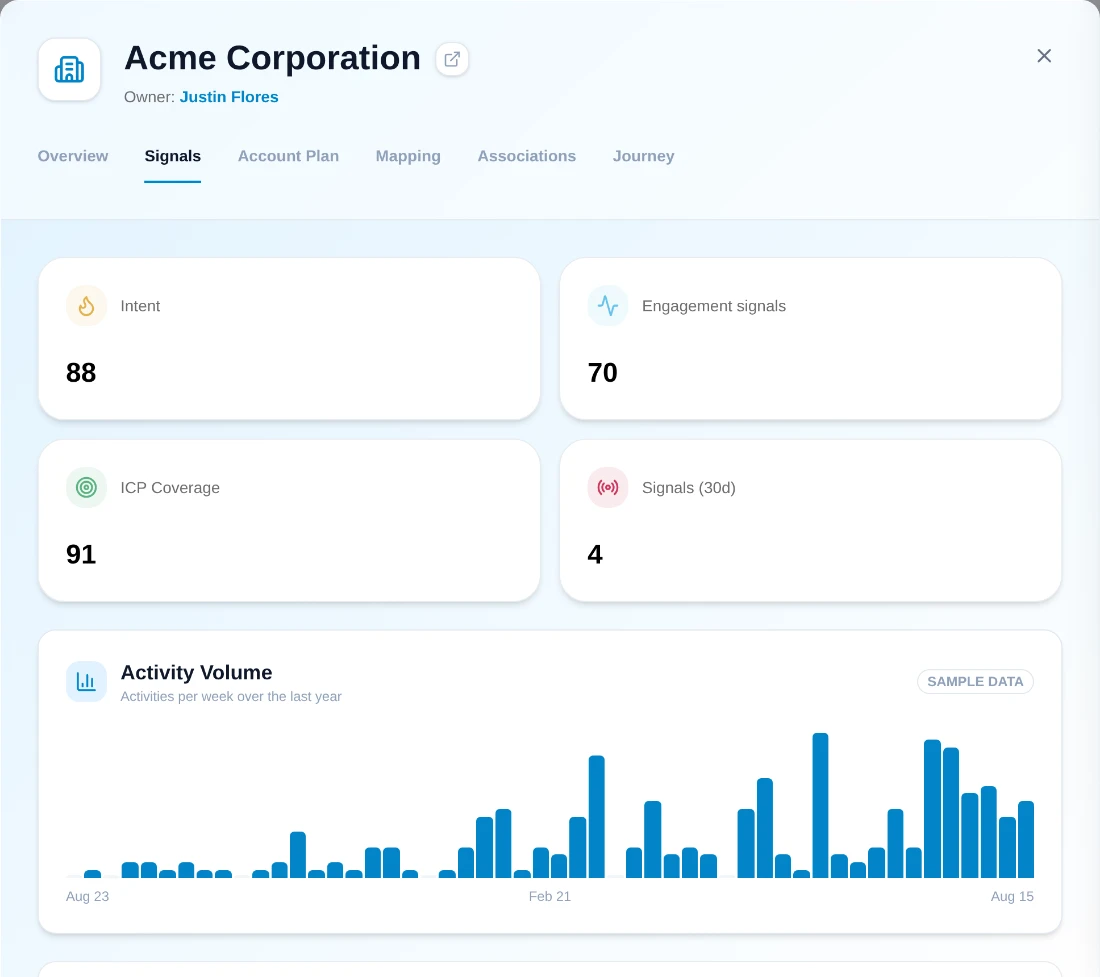
Task: Click the ICP Coverage value 91
Action: (x=81, y=554)
